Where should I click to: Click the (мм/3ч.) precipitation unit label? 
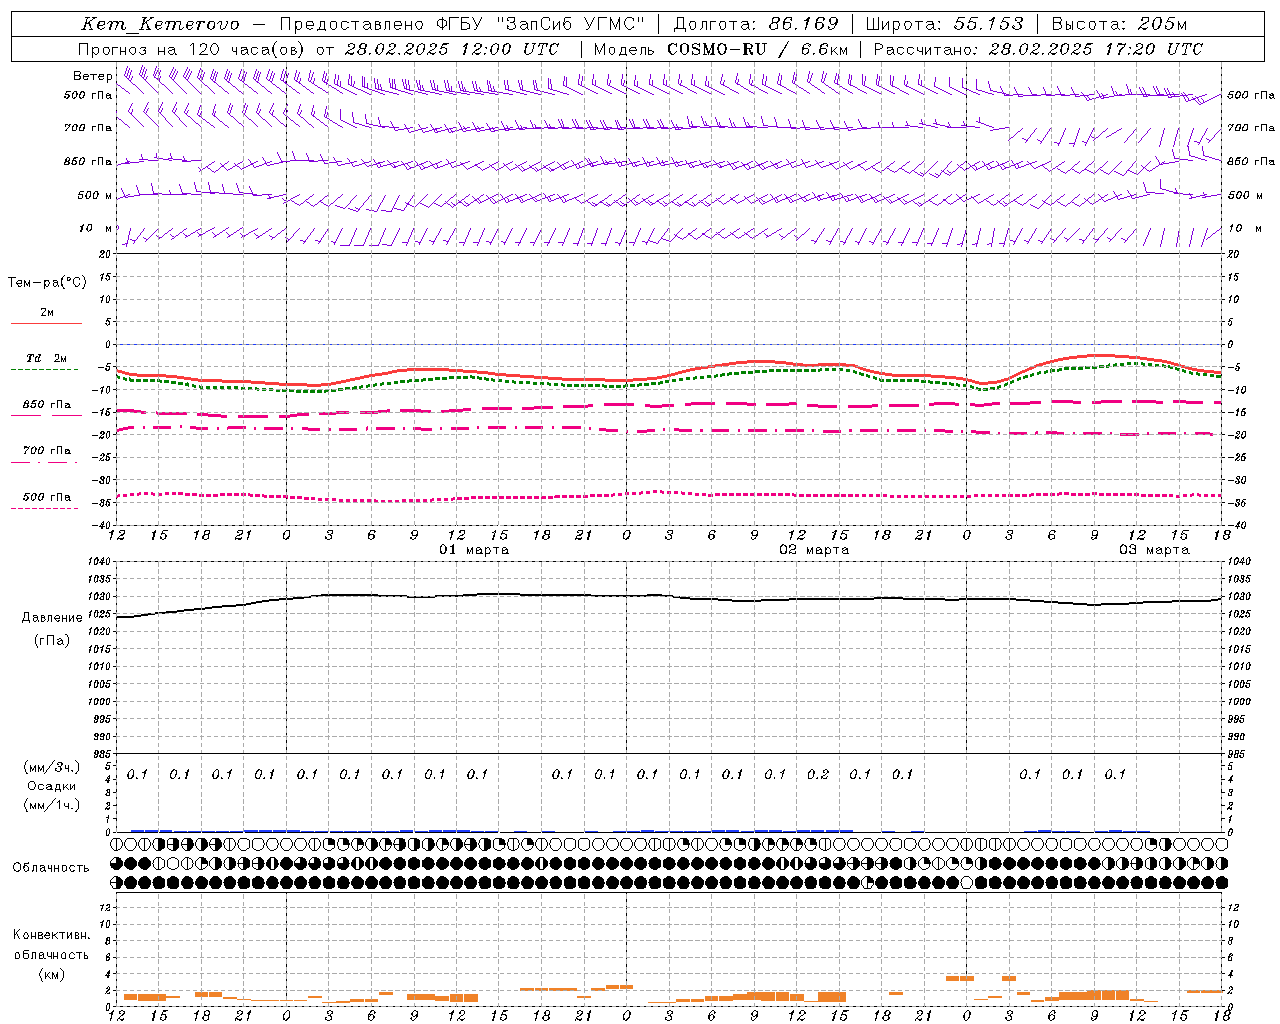click(52, 767)
